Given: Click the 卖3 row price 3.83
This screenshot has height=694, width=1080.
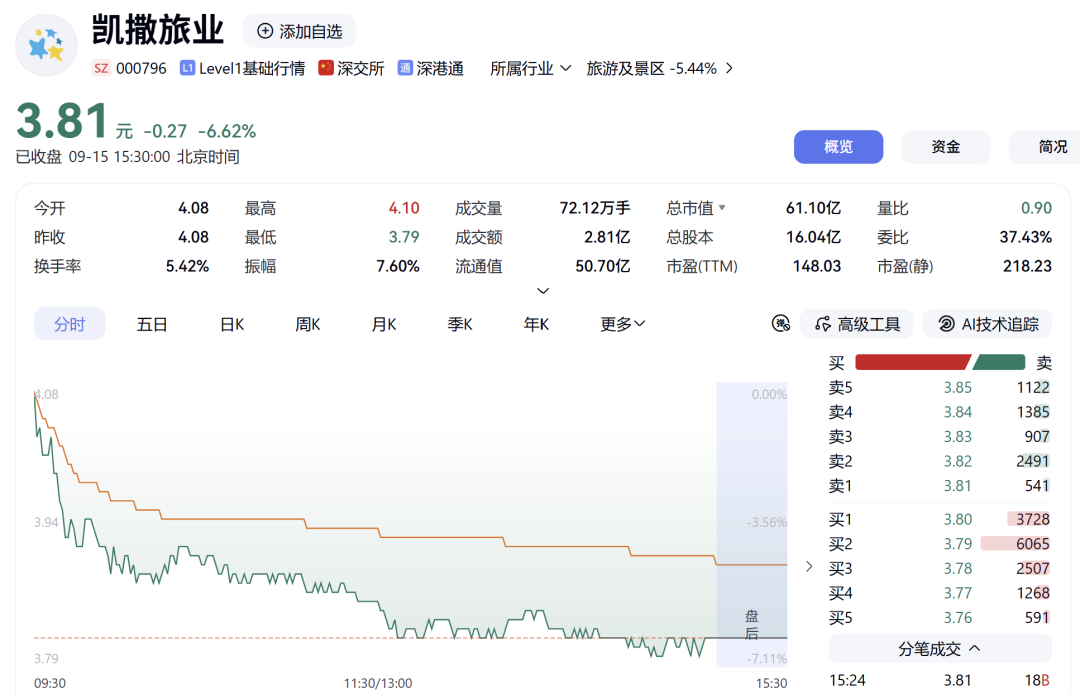Looking at the screenshot, I should click(x=957, y=437).
